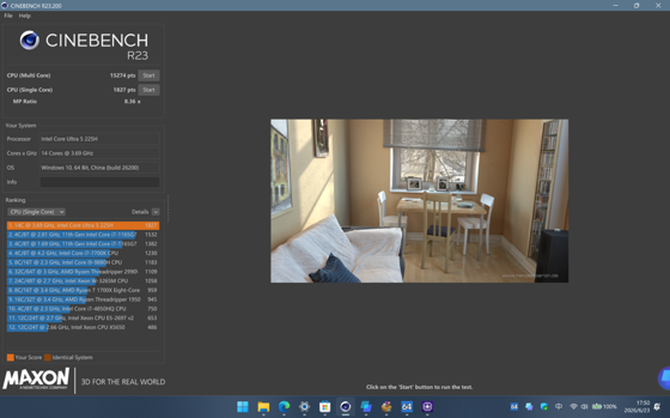Click the Cinebench taskbar icon

(346, 406)
